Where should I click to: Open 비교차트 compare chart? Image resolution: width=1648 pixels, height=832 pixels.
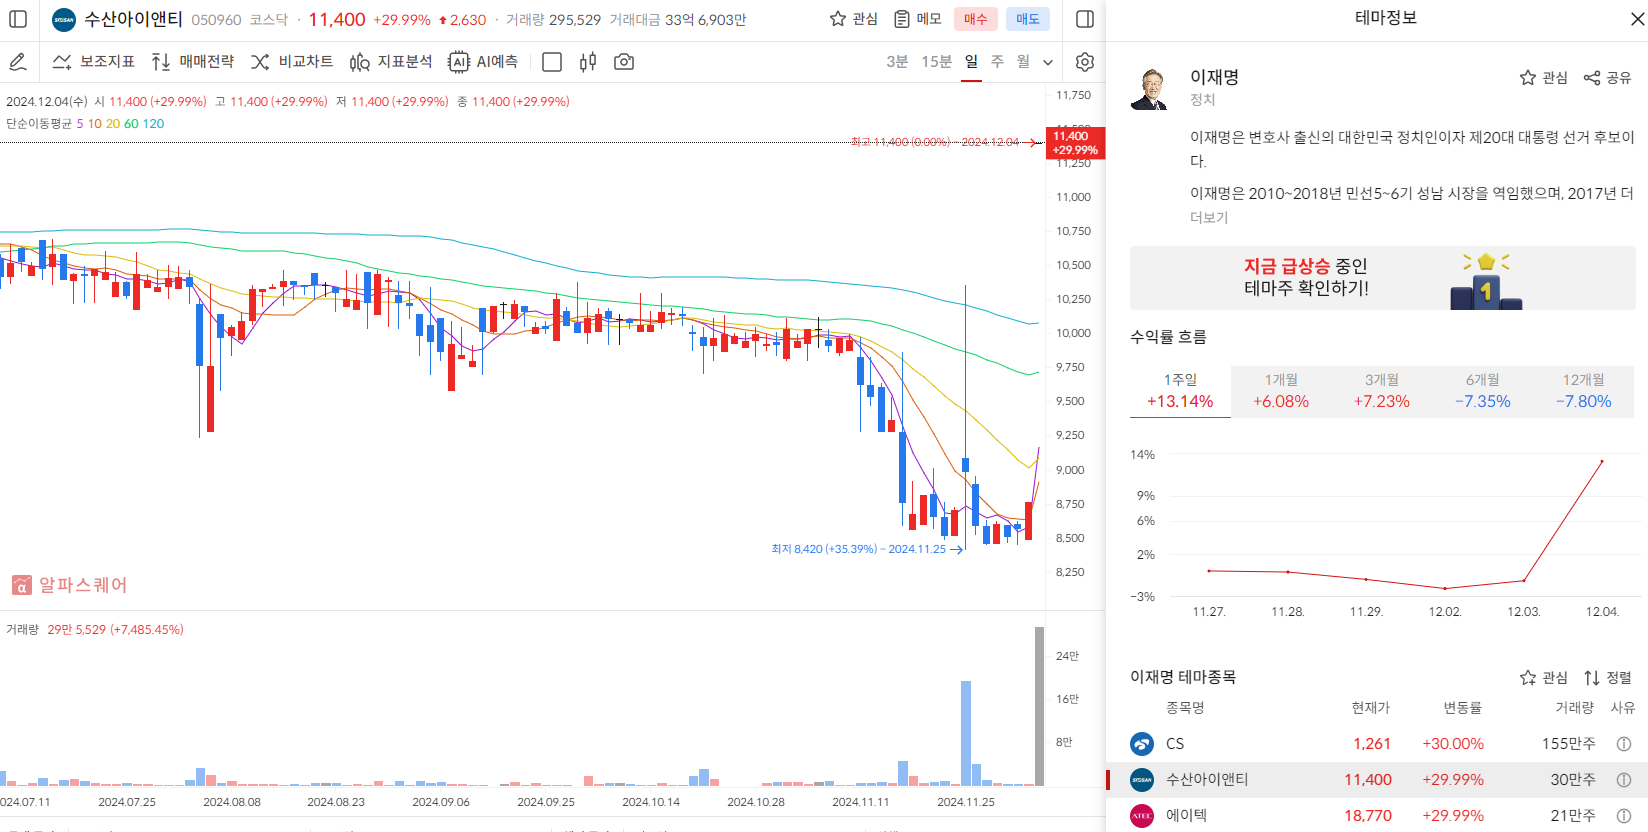pyautogui.click(x=292, y=62)
